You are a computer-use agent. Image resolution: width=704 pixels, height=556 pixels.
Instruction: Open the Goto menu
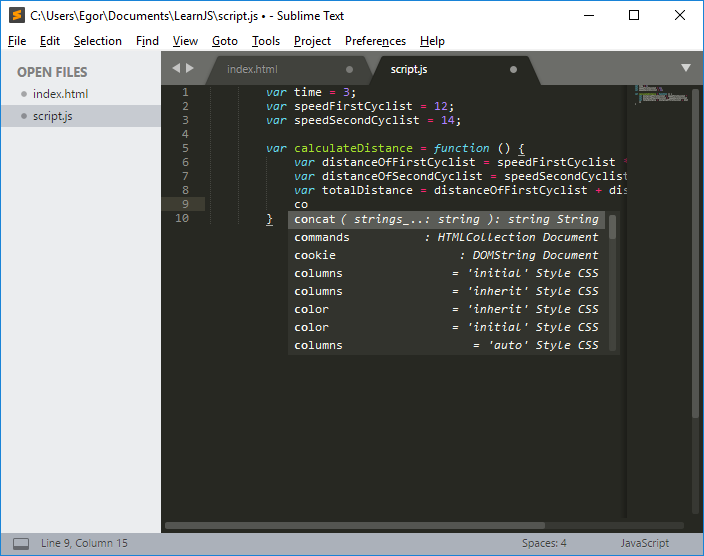pyautogui.click(x=225, y=41)
